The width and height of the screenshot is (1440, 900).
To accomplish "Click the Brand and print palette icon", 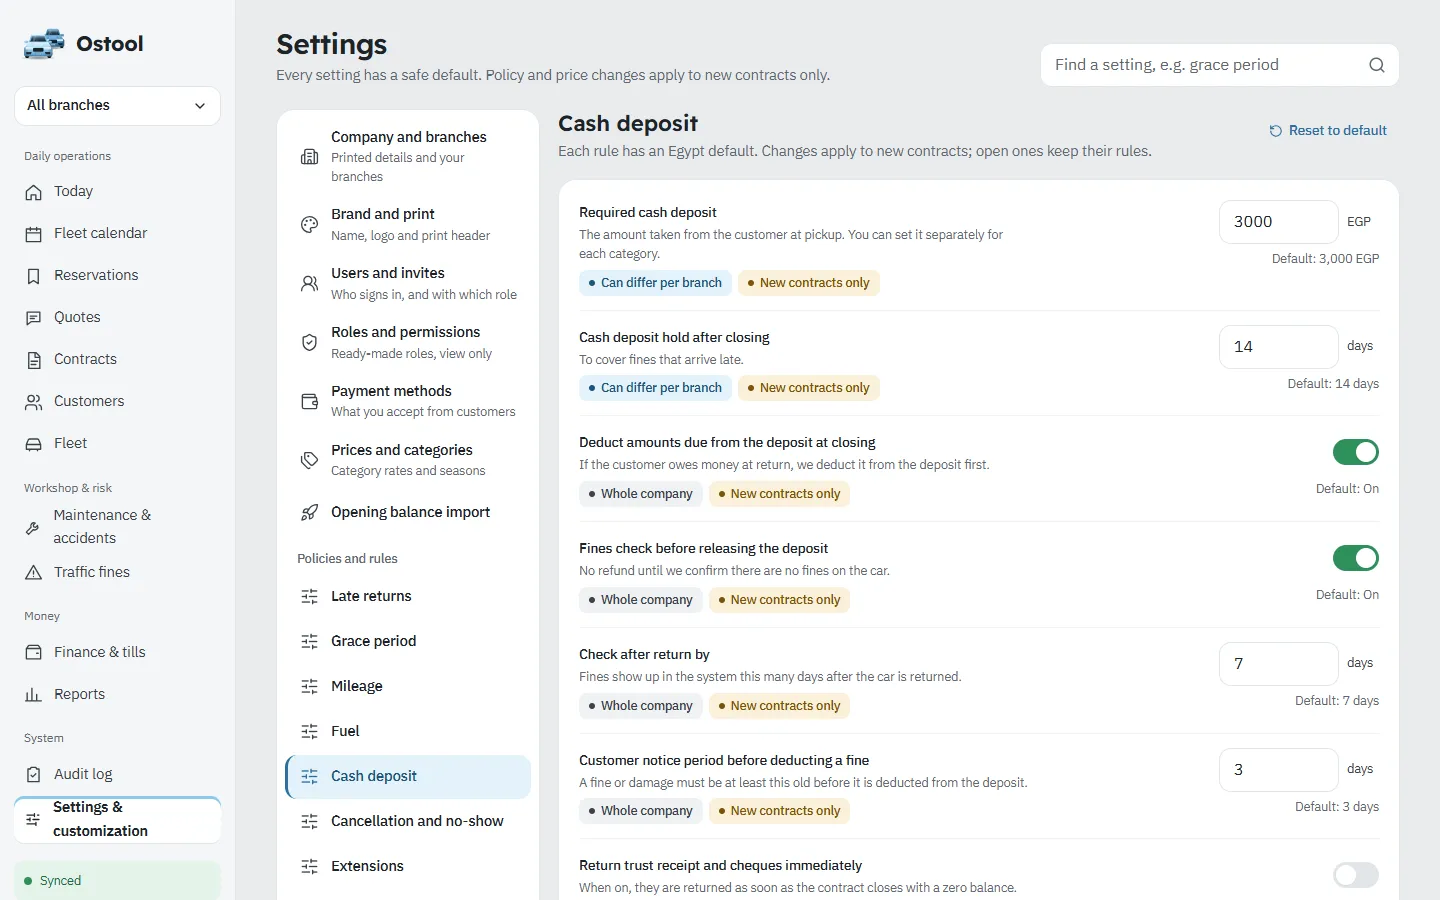I will pyautogui.click(x=310, y=225).
